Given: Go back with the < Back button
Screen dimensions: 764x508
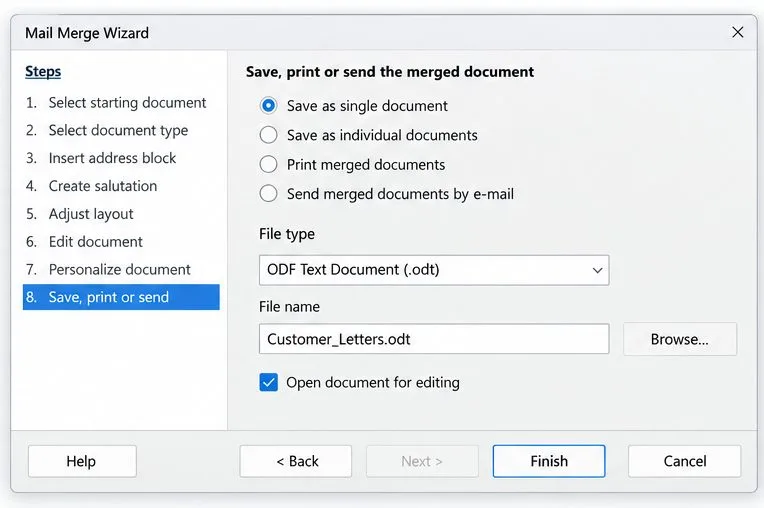Looking at the screenshot, I should [295, 461].
